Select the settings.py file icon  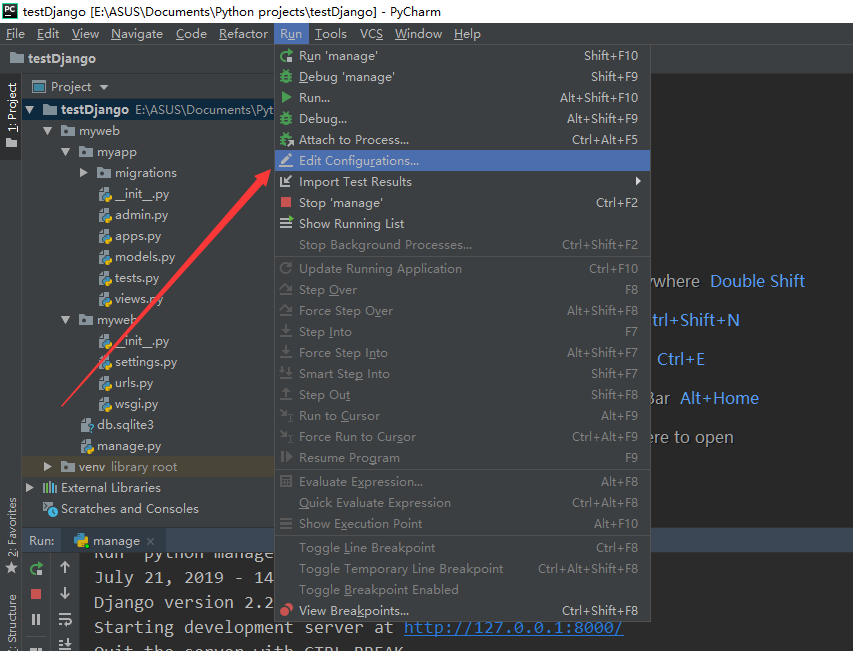pyautogui.click(x=105, y=362)
